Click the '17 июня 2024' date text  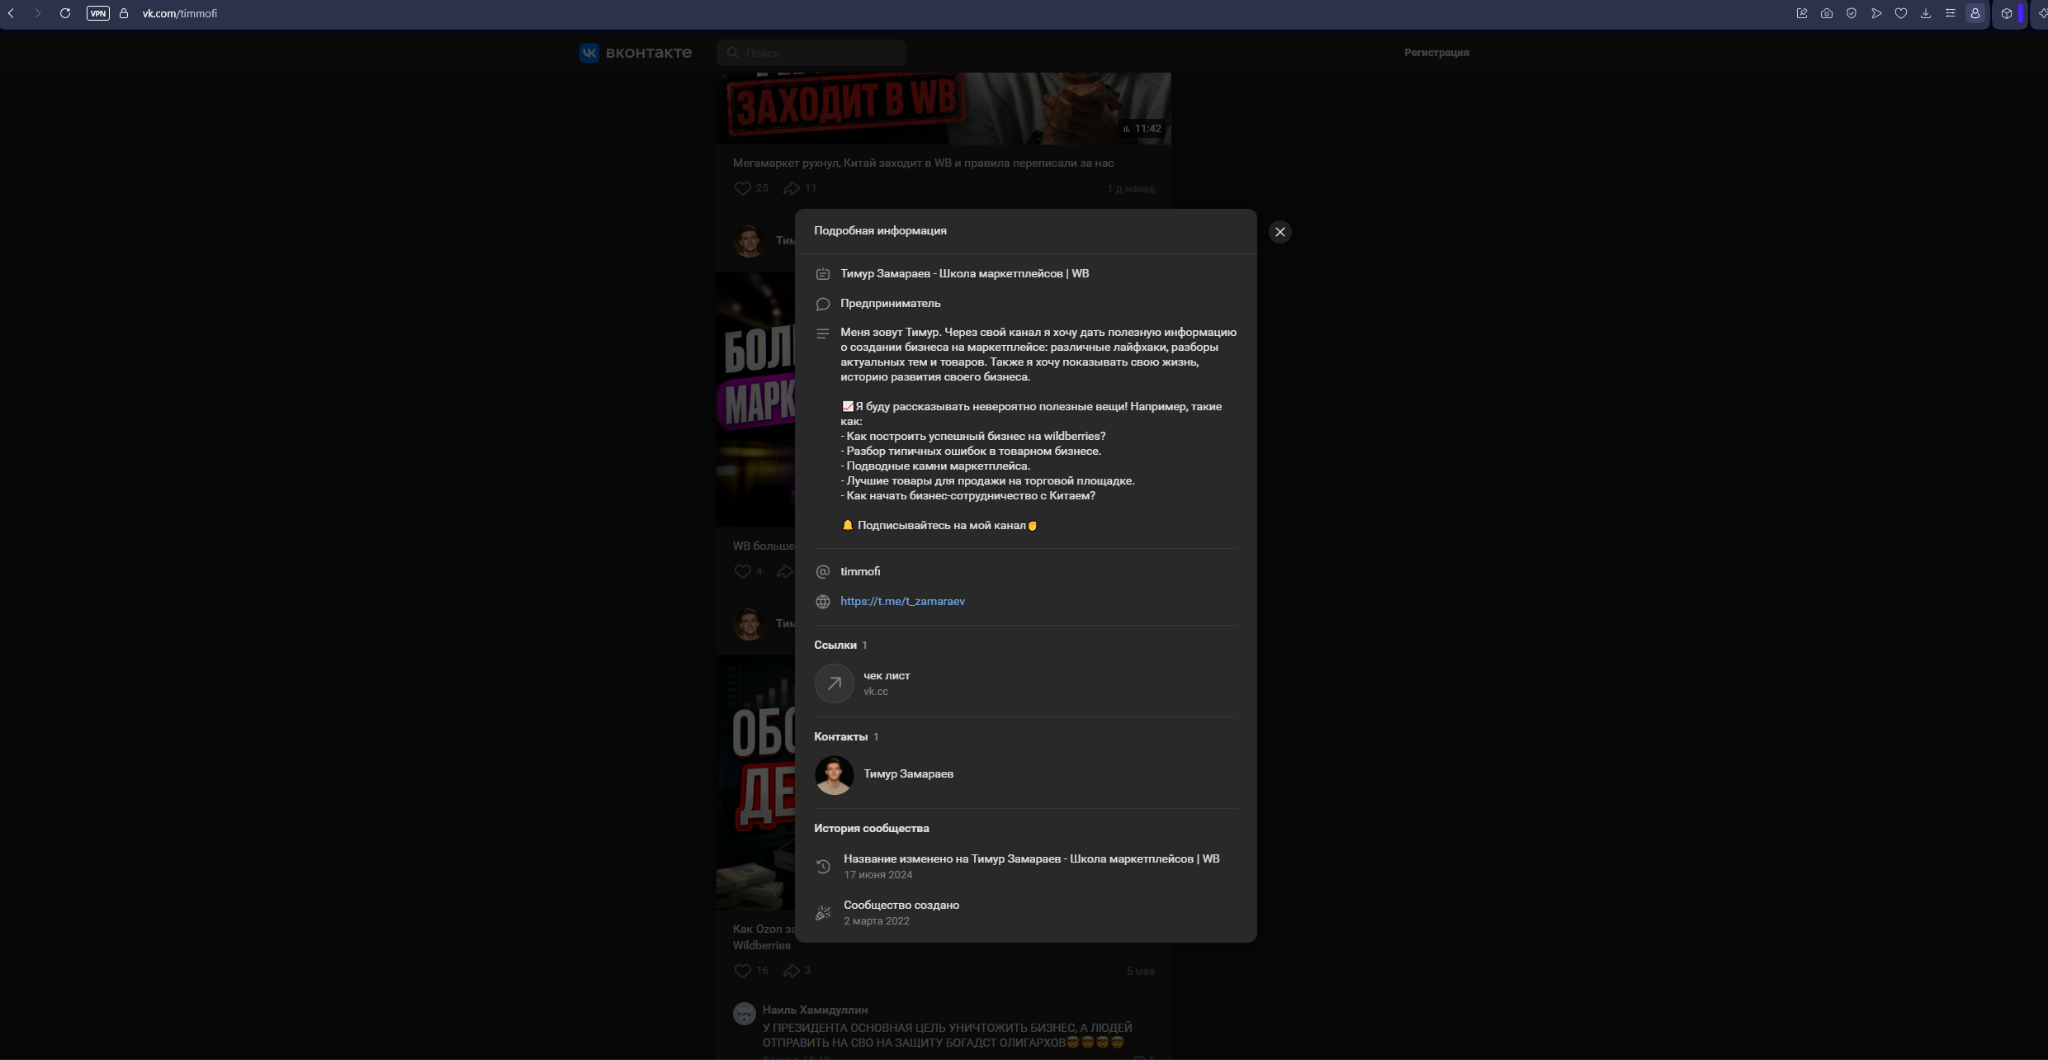878,875
